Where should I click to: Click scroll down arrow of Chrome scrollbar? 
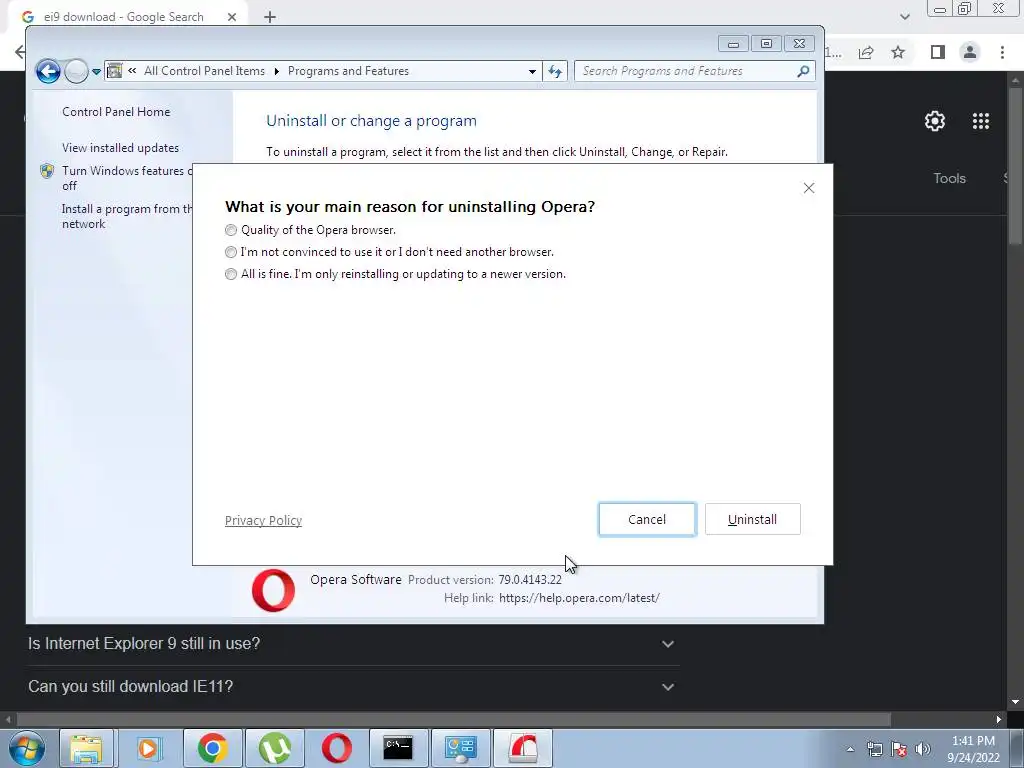1015,702
